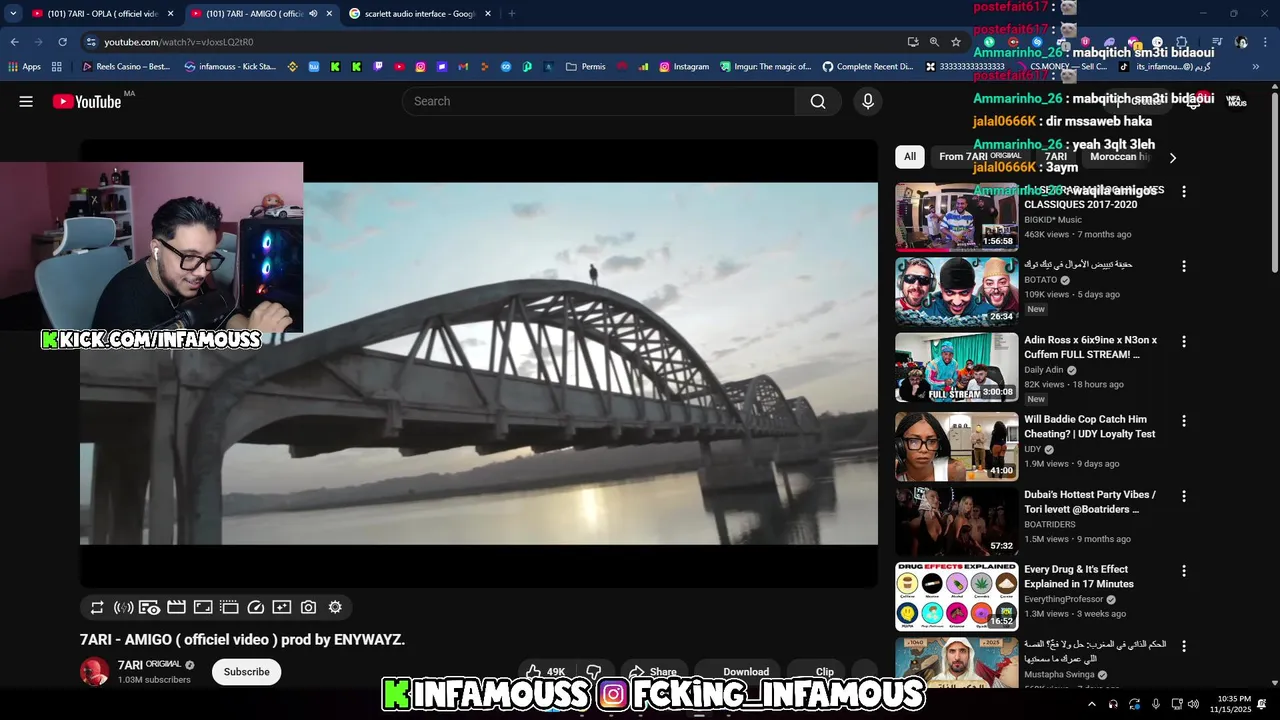Click the video filters sparkle icon
The height and width of the screenshot is (720, 1280).
click(x=282, y=607)
